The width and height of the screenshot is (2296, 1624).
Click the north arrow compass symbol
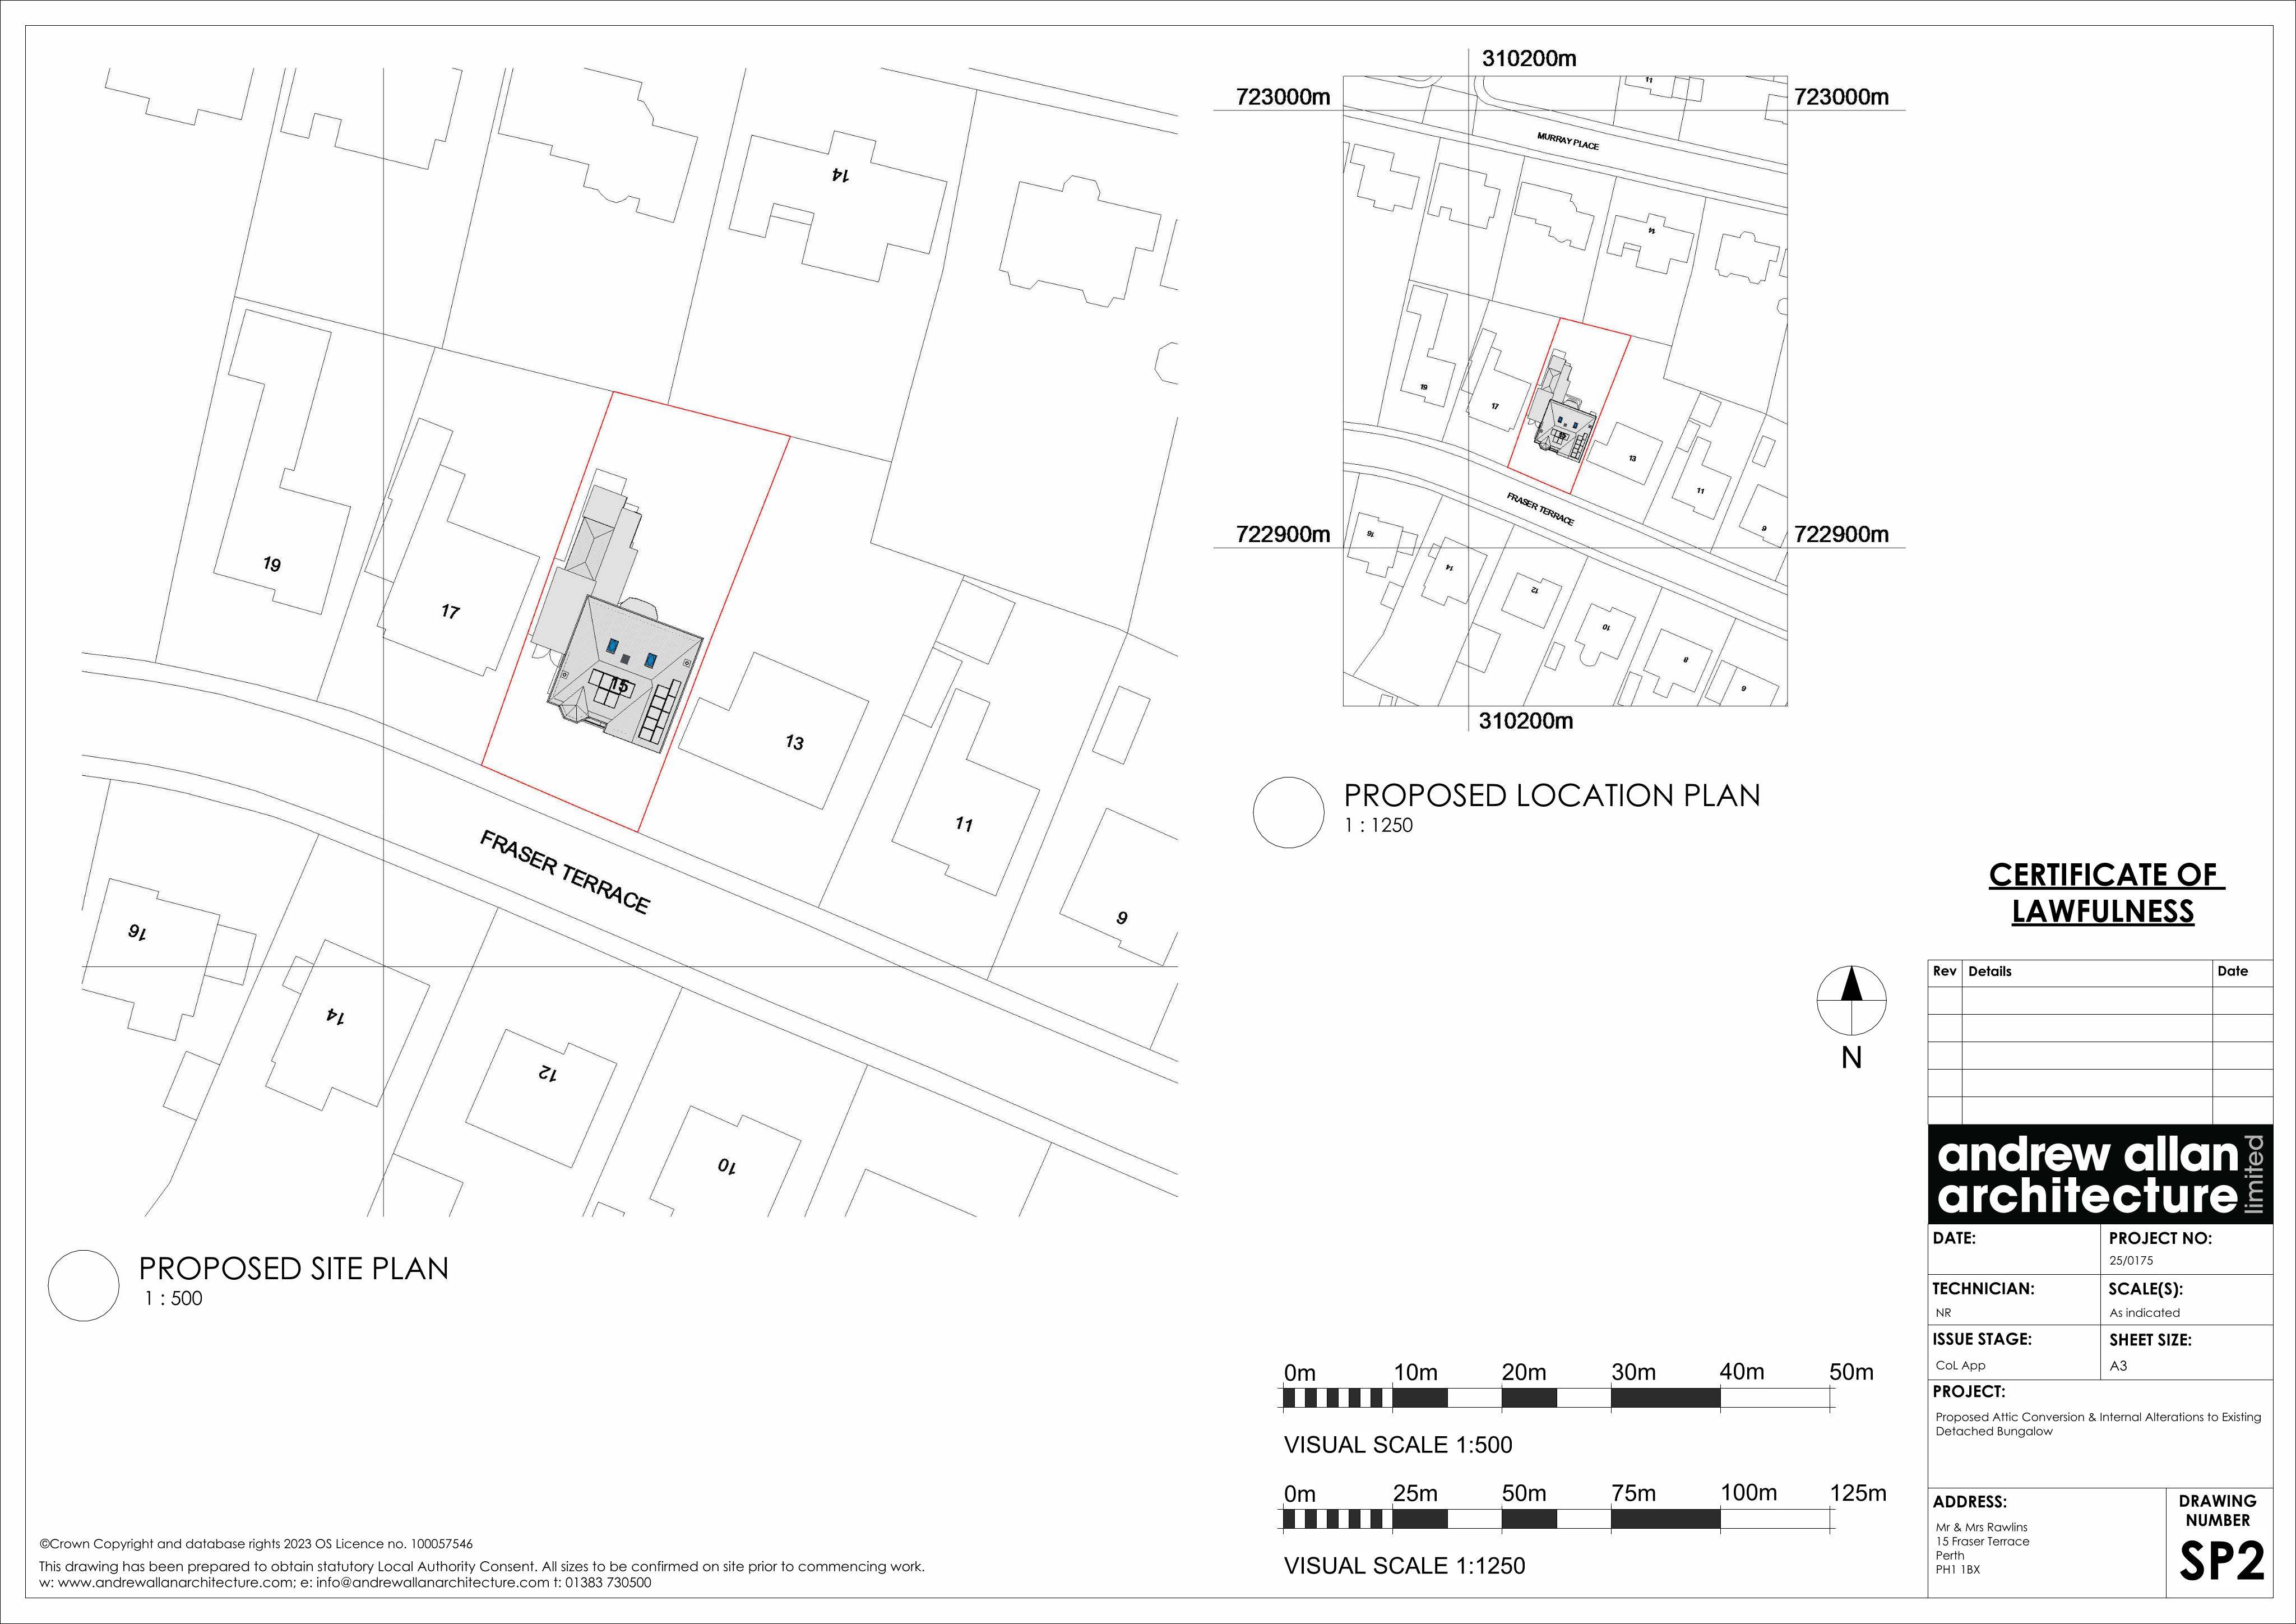1851,1000
